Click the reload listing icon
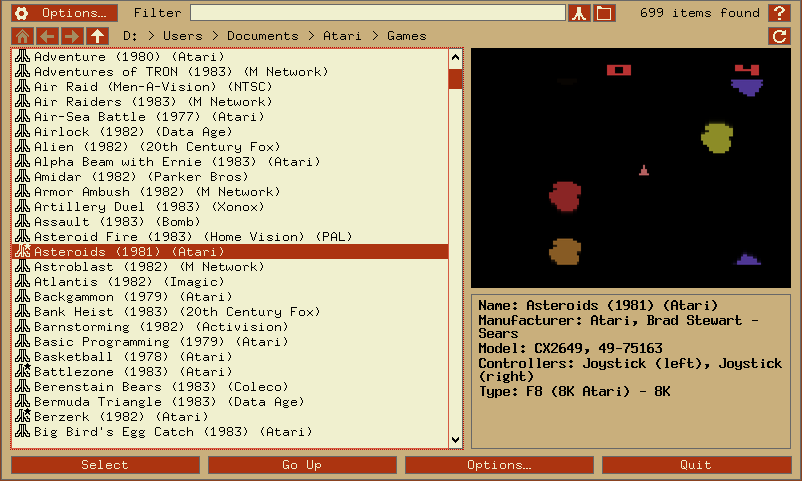Image resolution: width=802 pixels, height=481 pixels. 779,36
